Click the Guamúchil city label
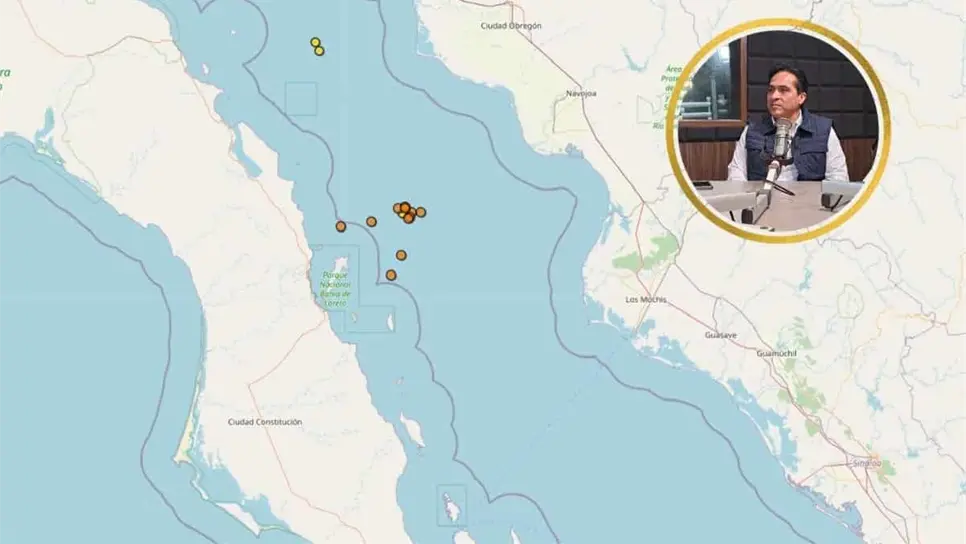The width and height of the screenshot is (966, 544). 776,354
